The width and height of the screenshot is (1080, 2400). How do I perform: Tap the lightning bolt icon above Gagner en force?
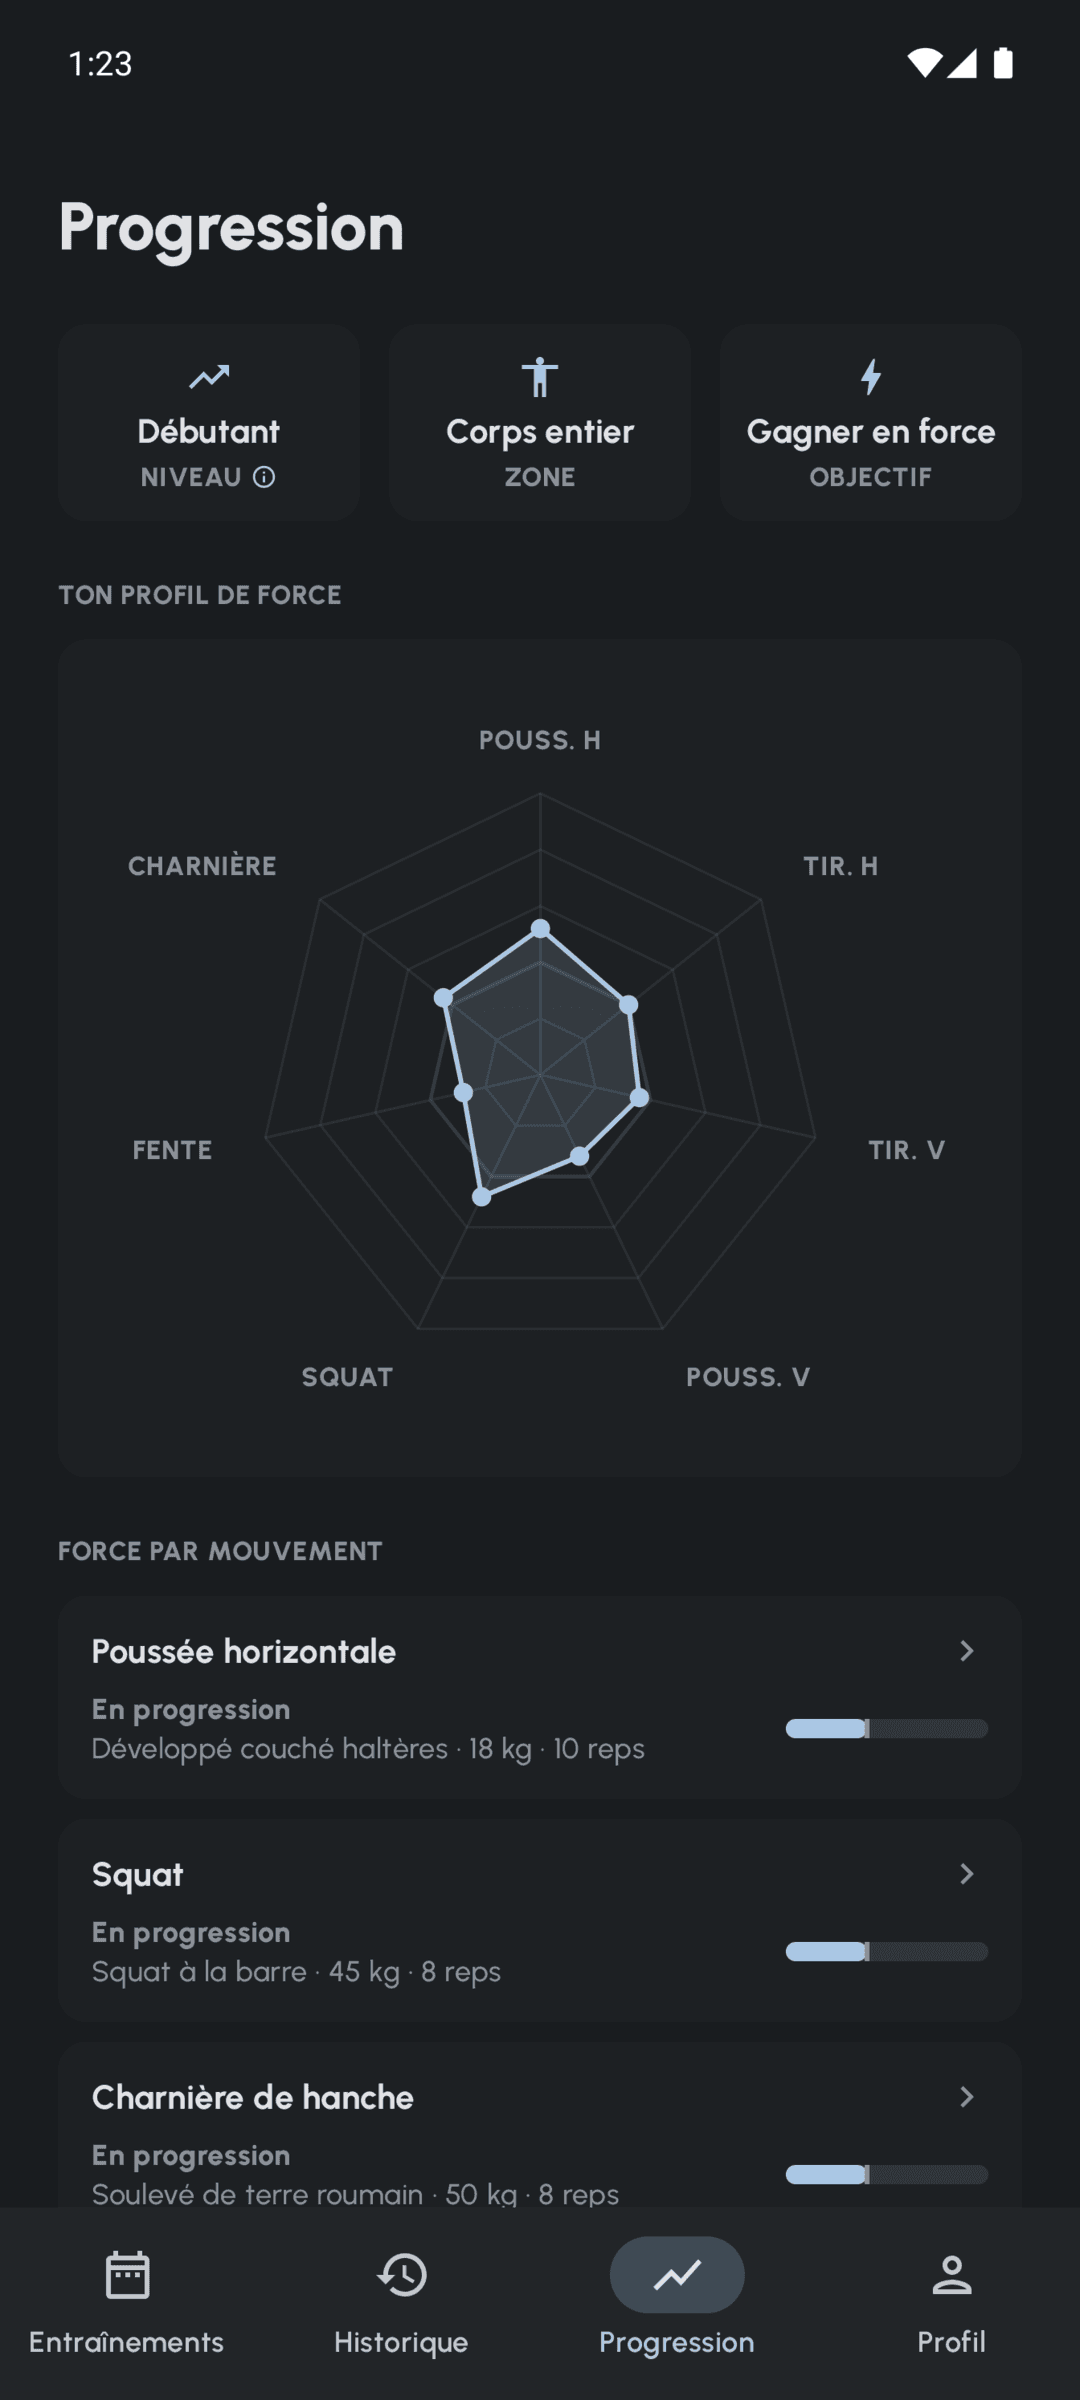pos(871,377)
